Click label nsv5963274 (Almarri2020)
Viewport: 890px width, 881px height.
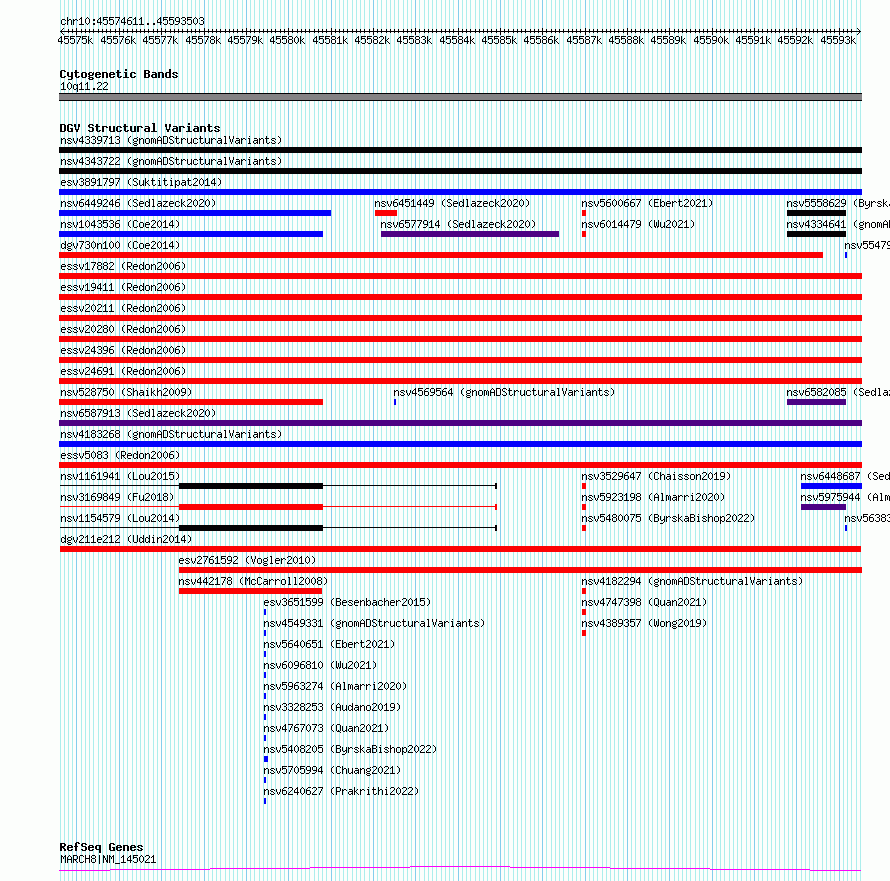click(x=335, y=686)
